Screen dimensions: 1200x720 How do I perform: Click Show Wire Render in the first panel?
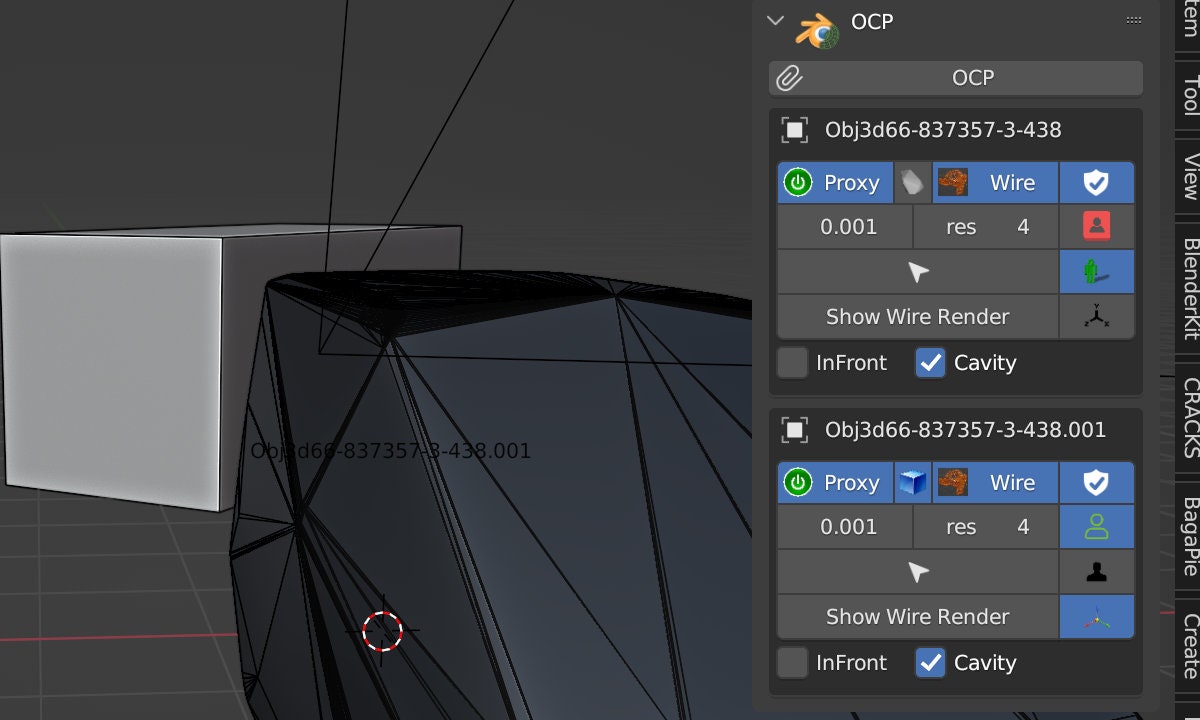pos(916,316)
